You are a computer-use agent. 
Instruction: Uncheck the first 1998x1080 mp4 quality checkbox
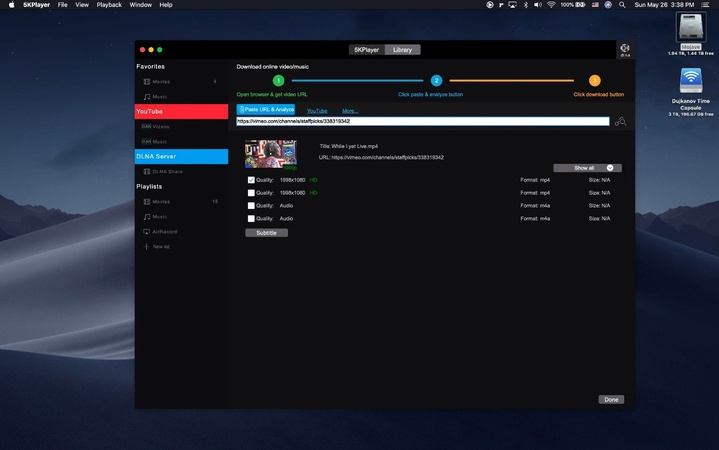(x=251, y=180)
